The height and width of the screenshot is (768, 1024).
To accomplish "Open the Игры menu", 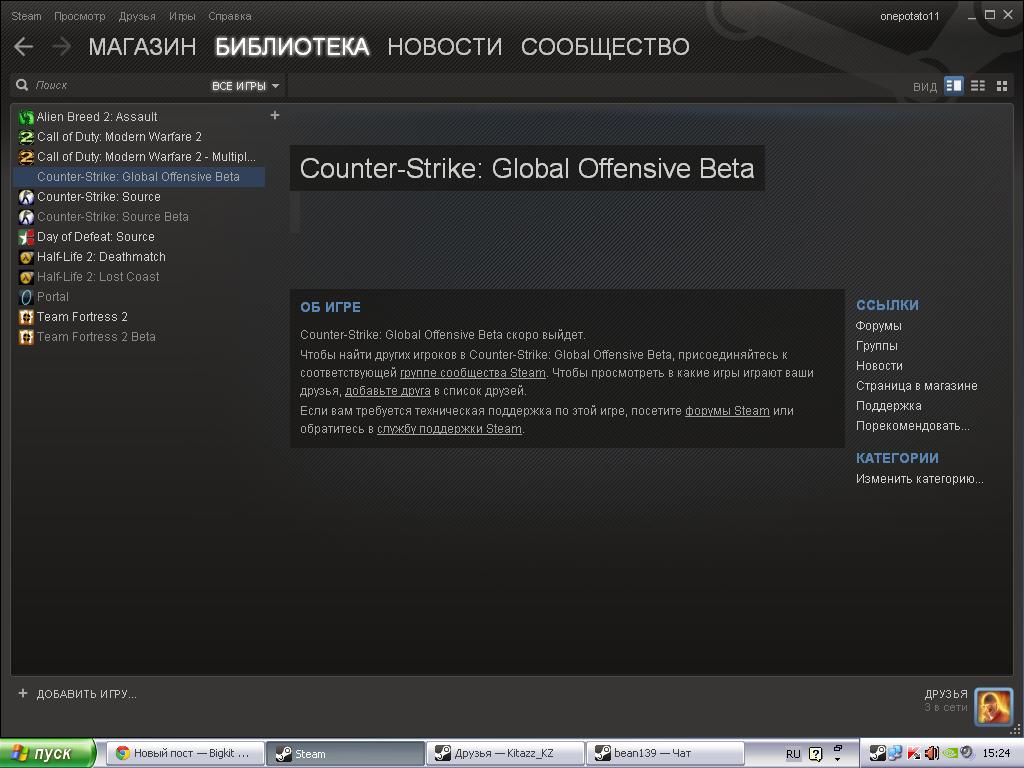I will 182,16.
